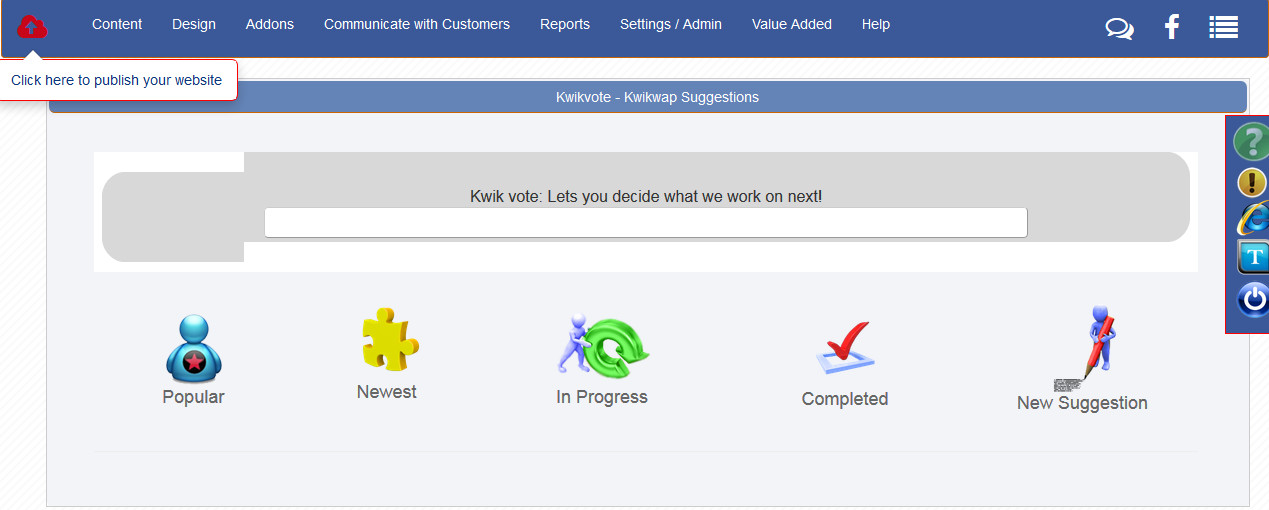The image size is (1269, 510).
Task: Open the Reports menu
Action: point(565,24)
